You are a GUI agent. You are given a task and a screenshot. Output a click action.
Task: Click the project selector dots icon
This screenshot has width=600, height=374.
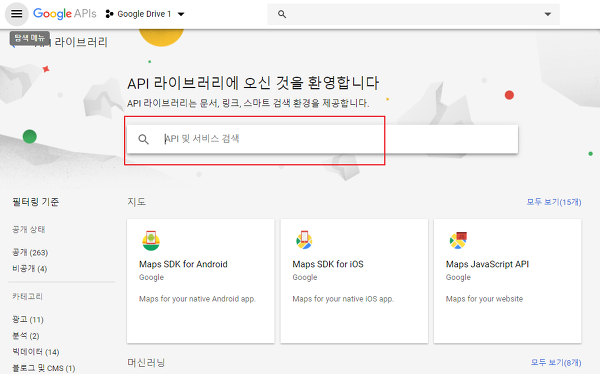click(109, 14)
